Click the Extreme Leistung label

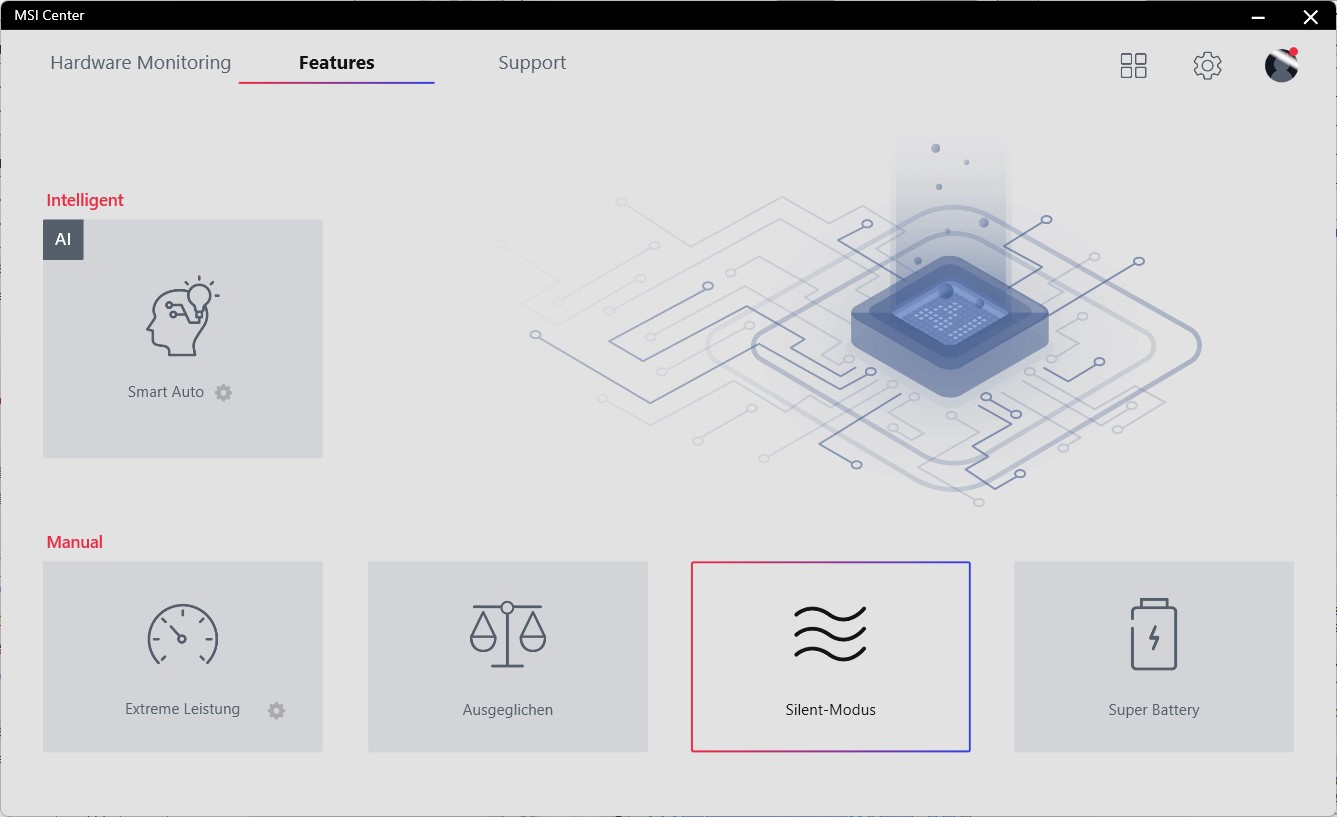[x=182, y=709]
